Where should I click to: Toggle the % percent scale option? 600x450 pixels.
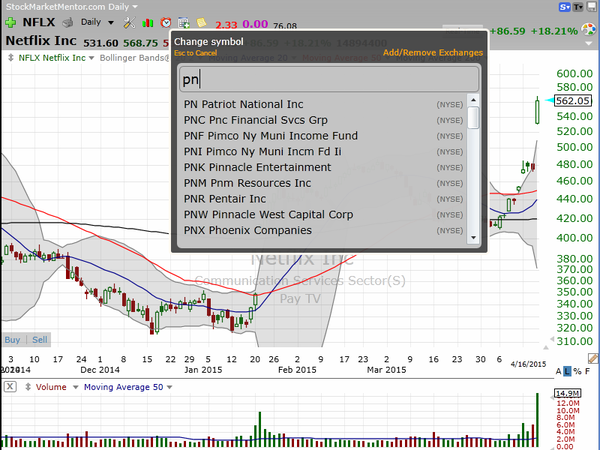click(577, 371)
